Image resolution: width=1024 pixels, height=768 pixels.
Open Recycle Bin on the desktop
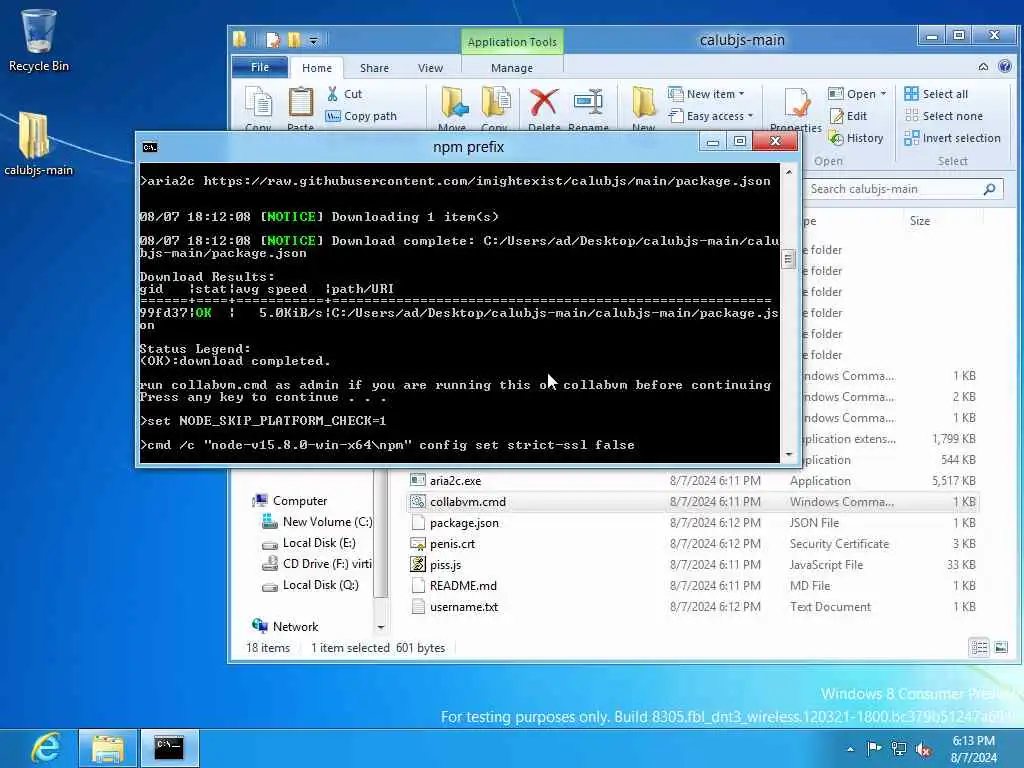[39, 40]
